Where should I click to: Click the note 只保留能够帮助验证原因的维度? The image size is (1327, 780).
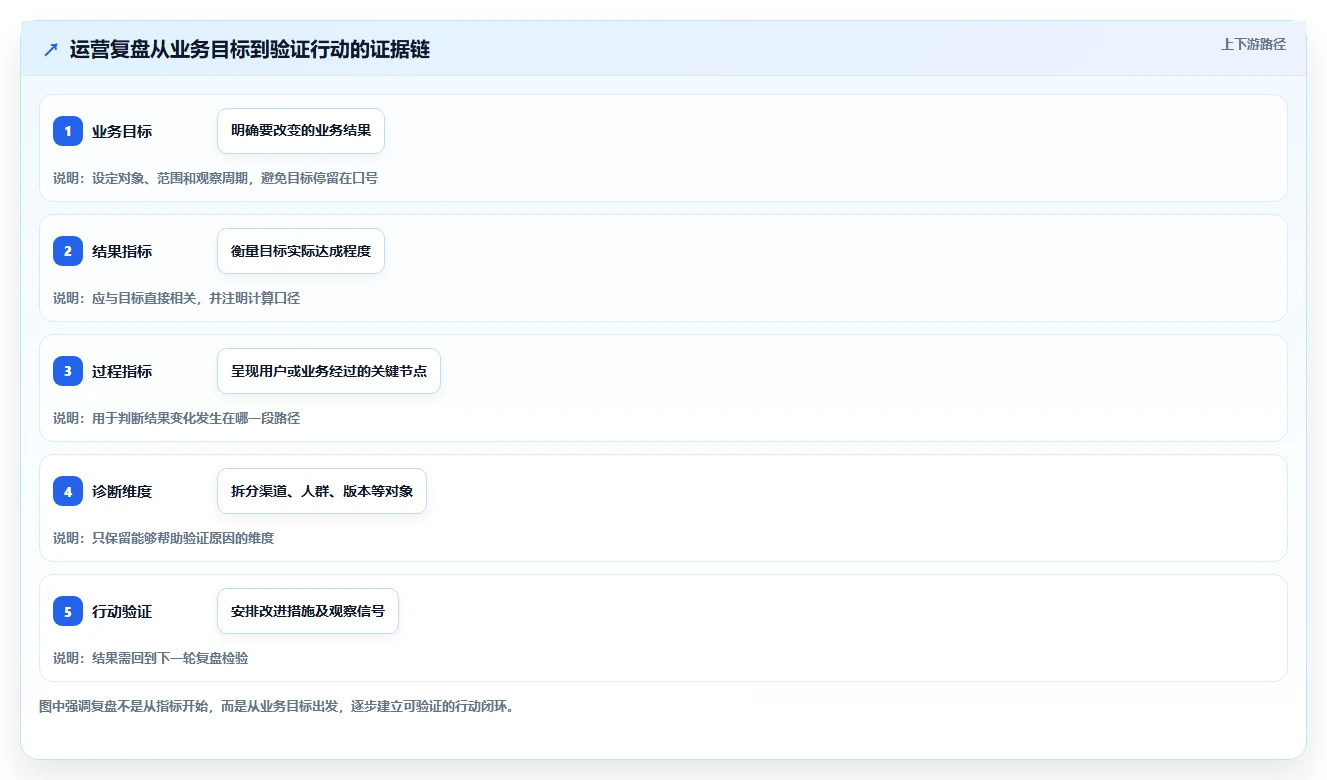[183, 538]
